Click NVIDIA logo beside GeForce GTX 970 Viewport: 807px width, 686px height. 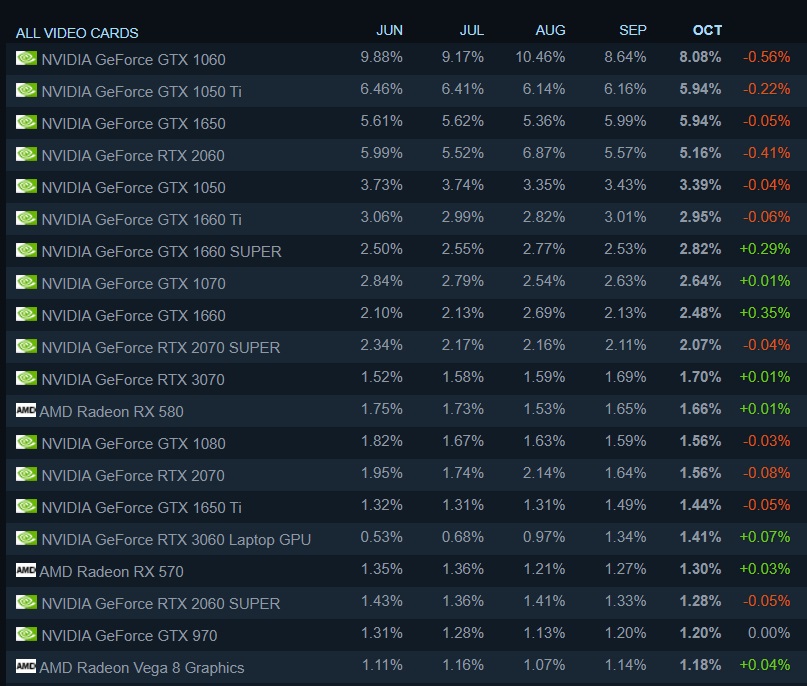coord(26,634)
